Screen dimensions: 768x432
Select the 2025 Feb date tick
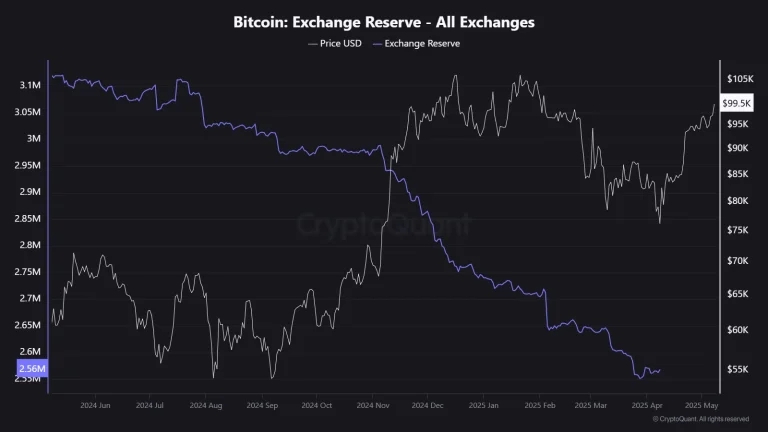tap(540, 406)
